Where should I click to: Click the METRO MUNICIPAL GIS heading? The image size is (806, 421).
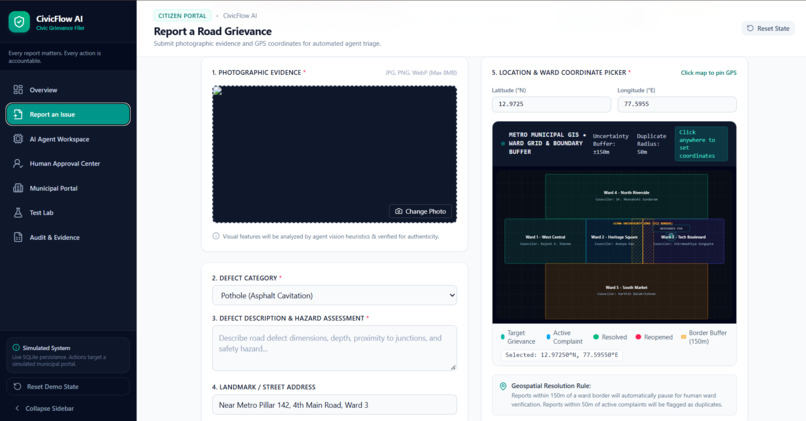coord(545,143)
